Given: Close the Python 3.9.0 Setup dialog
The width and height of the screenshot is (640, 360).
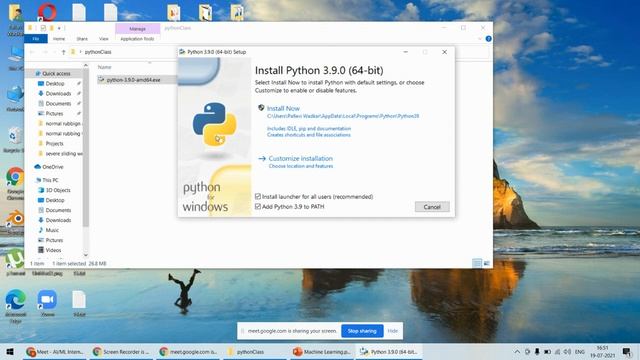Looking at the screenshot, I should pyautogui.click(x=444, y=52).
